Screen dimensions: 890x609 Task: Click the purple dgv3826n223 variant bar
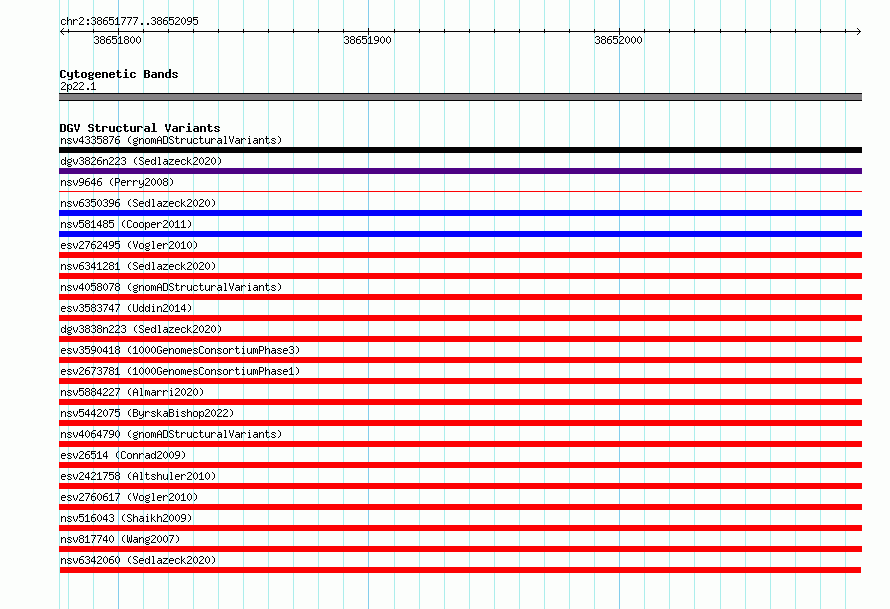point(460,171)
